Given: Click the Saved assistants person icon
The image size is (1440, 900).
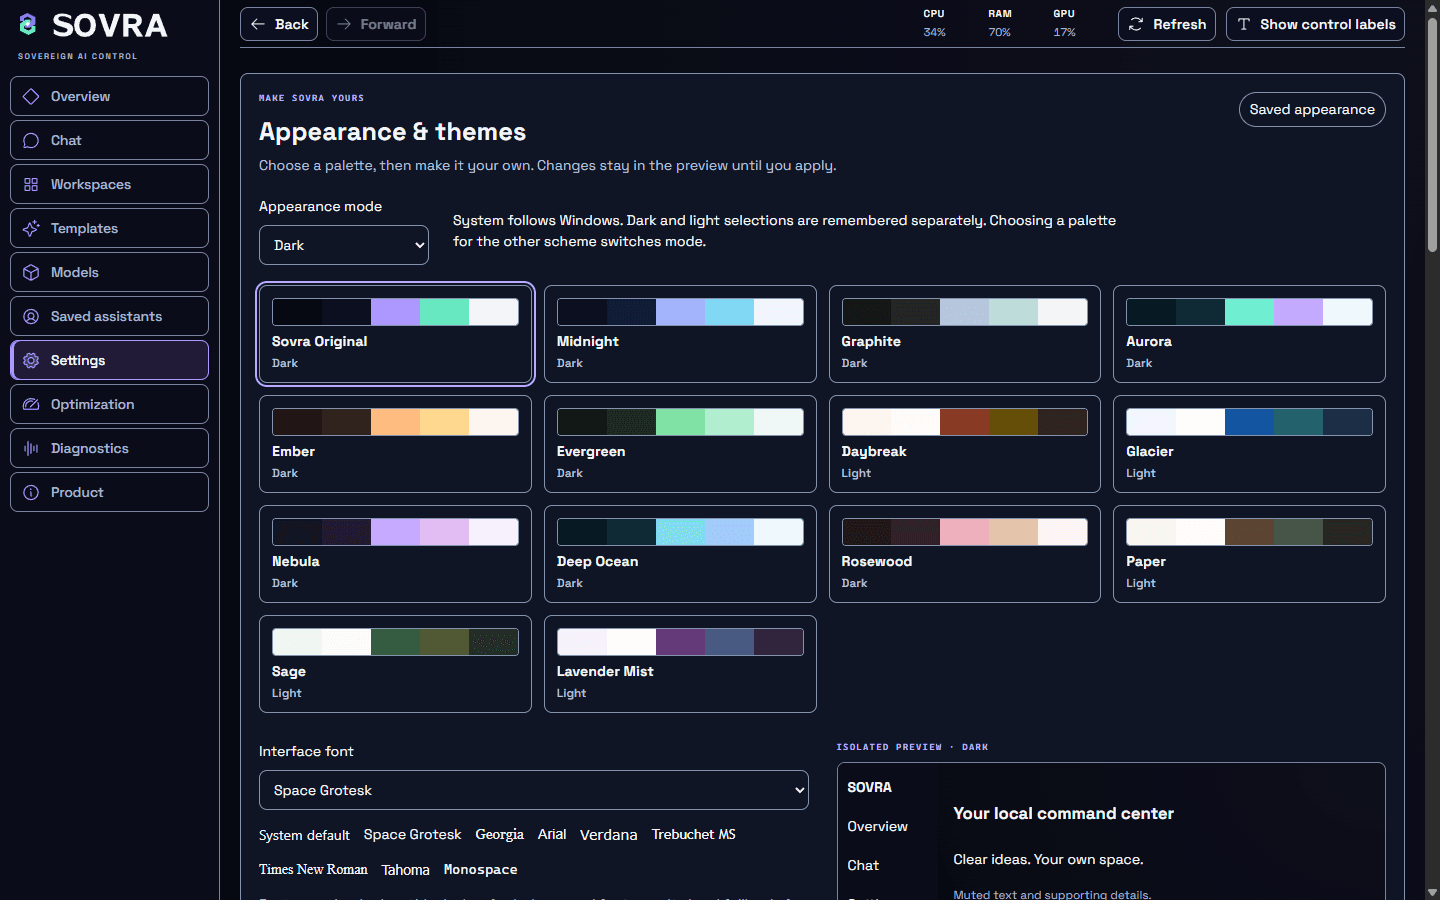Looking at the screenshot, I should (31, 317).
